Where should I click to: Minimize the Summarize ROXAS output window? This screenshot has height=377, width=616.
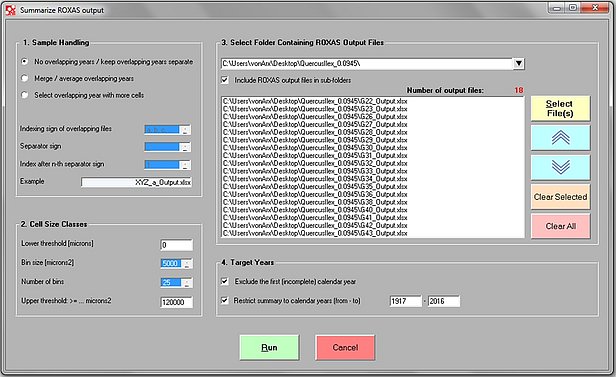click(556, 8)
